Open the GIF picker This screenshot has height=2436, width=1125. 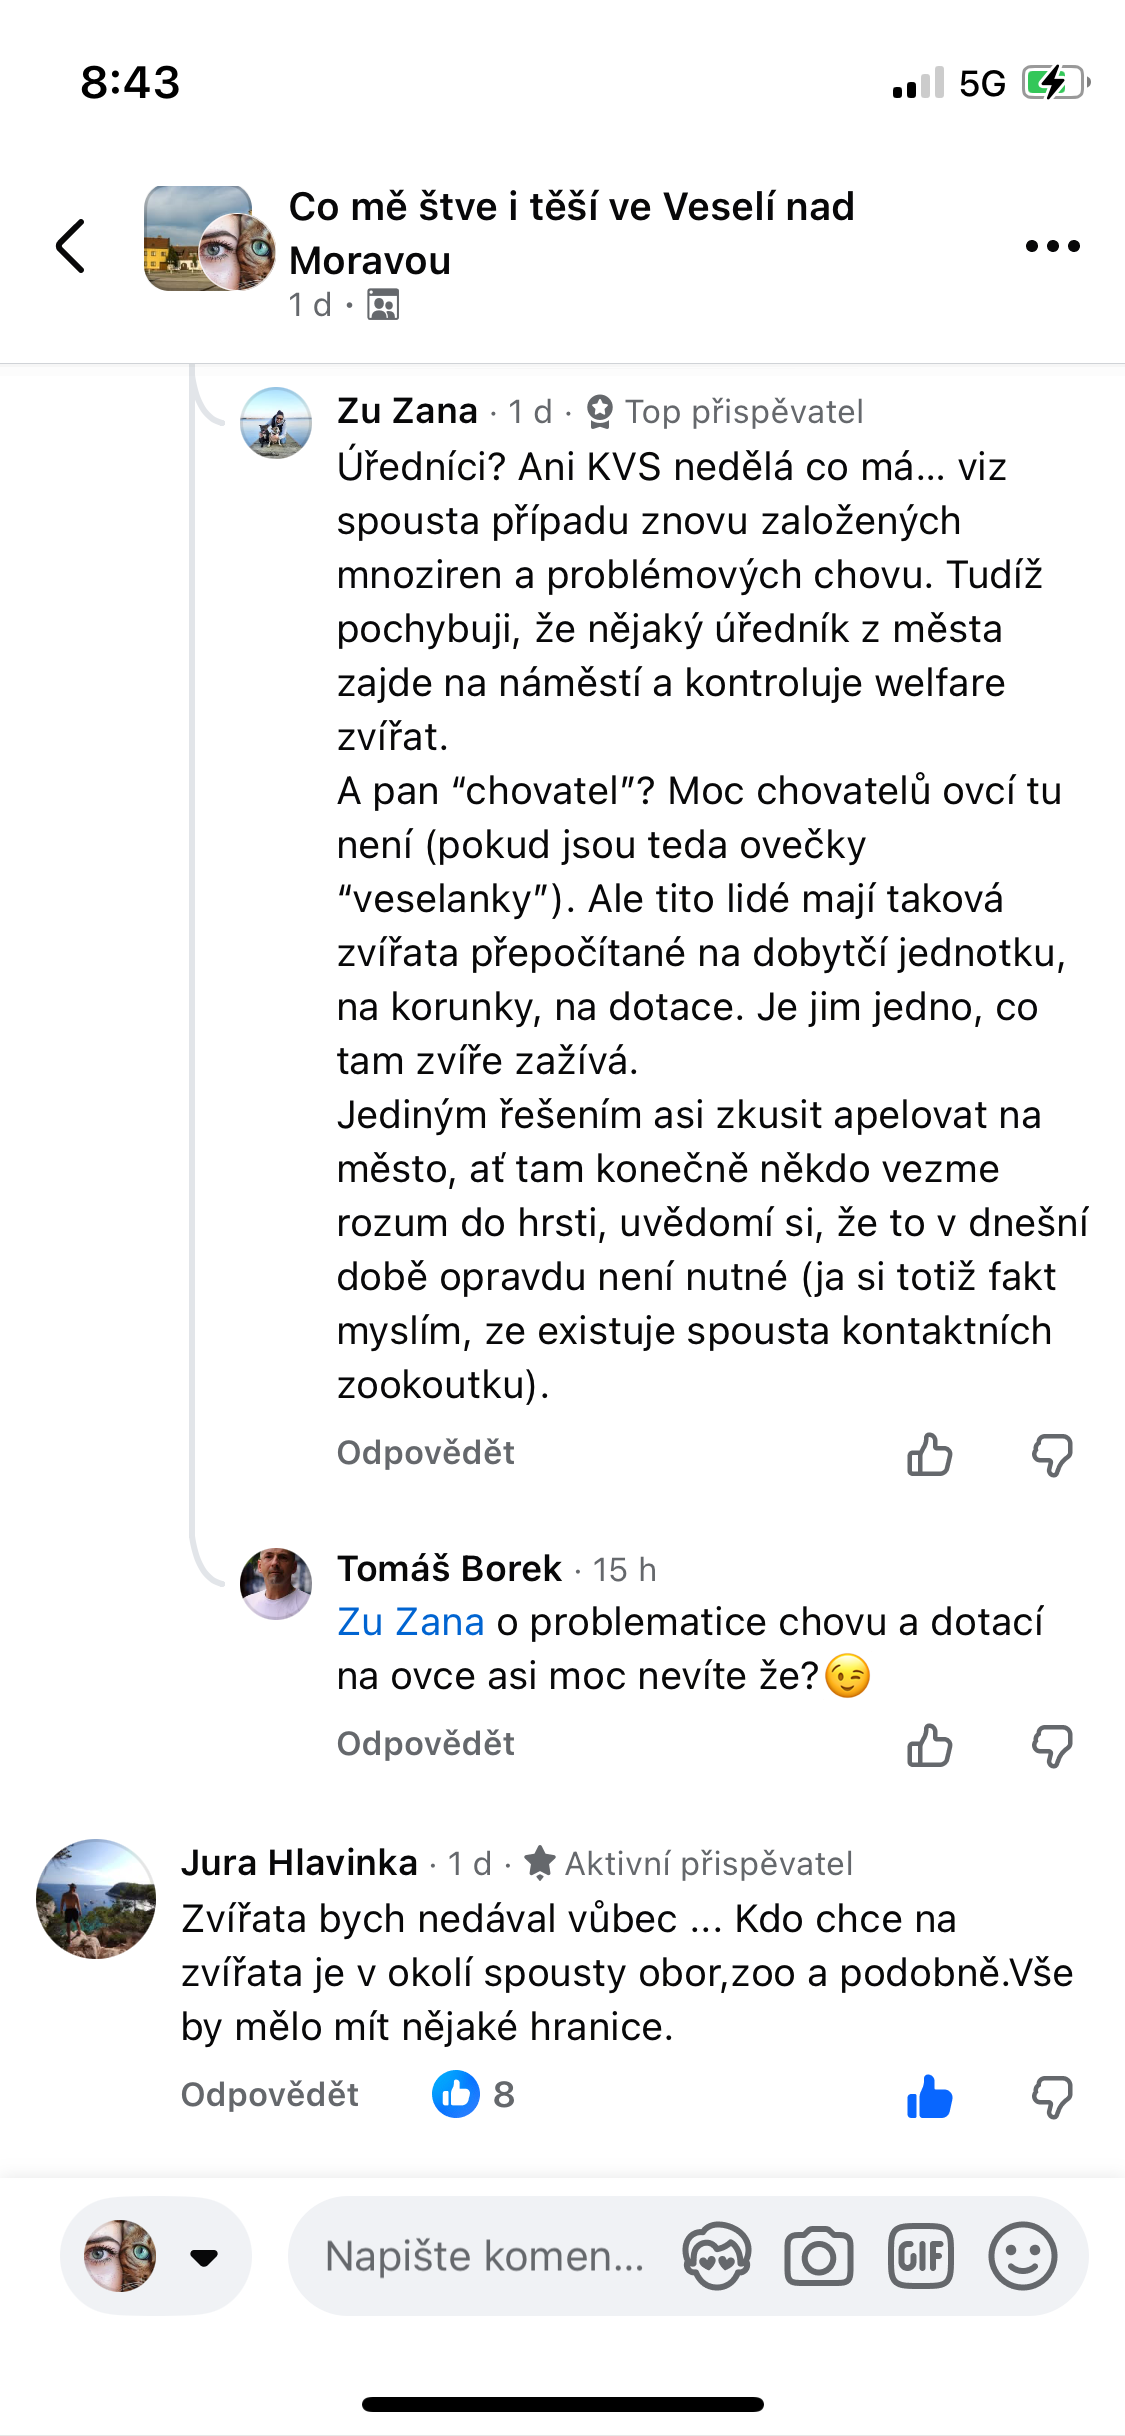coord(921,2256)
